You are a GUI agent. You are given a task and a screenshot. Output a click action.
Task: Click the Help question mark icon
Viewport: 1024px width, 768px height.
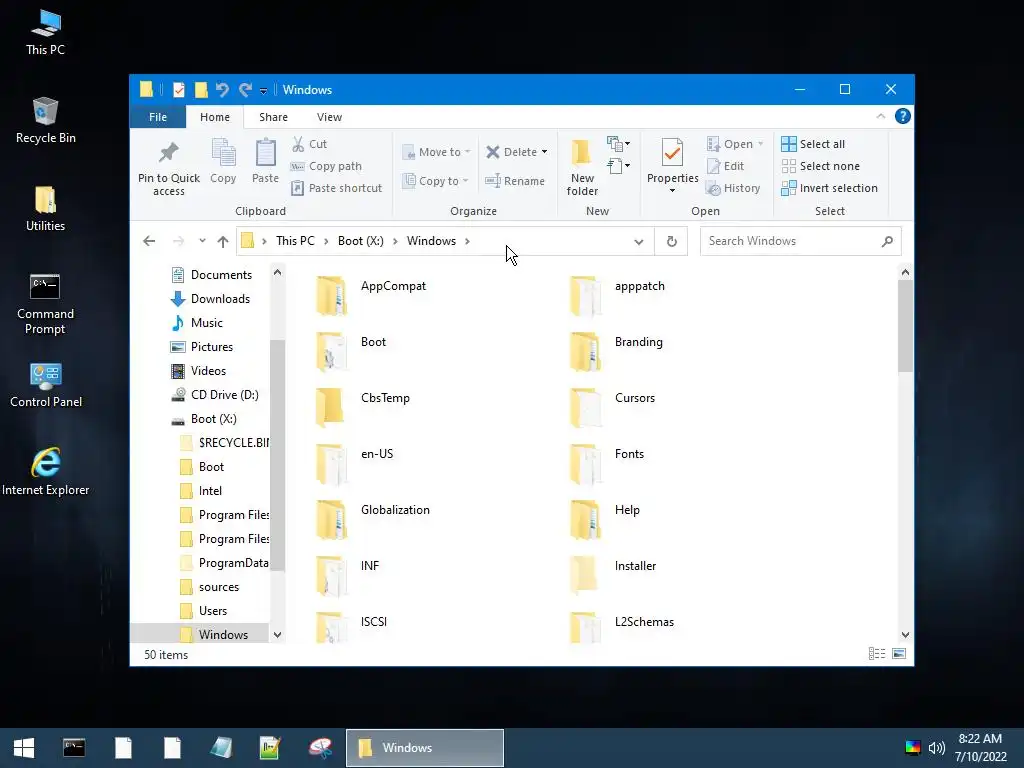(x=903, y=116)
